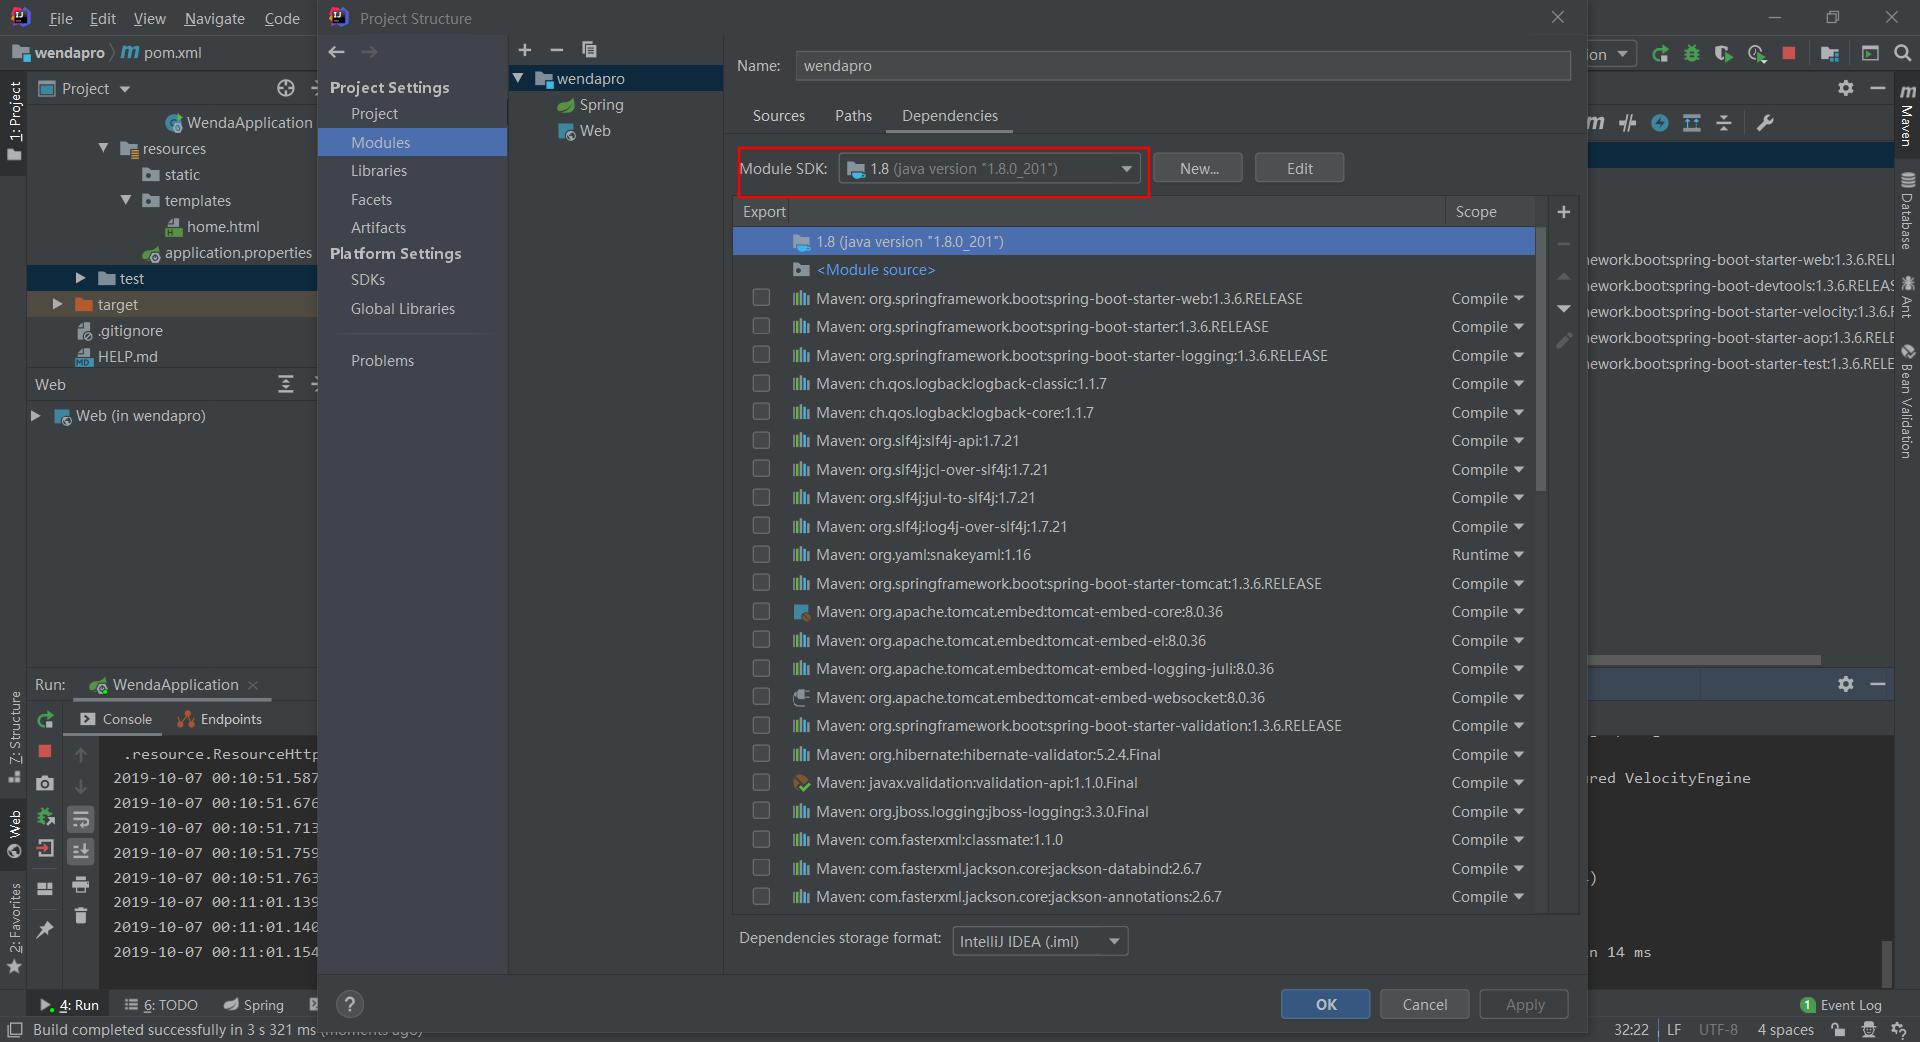Screen dimensions: 1920x1042
Task: Toggle soft-wrap in the console
Action: (x=80, y=820)
